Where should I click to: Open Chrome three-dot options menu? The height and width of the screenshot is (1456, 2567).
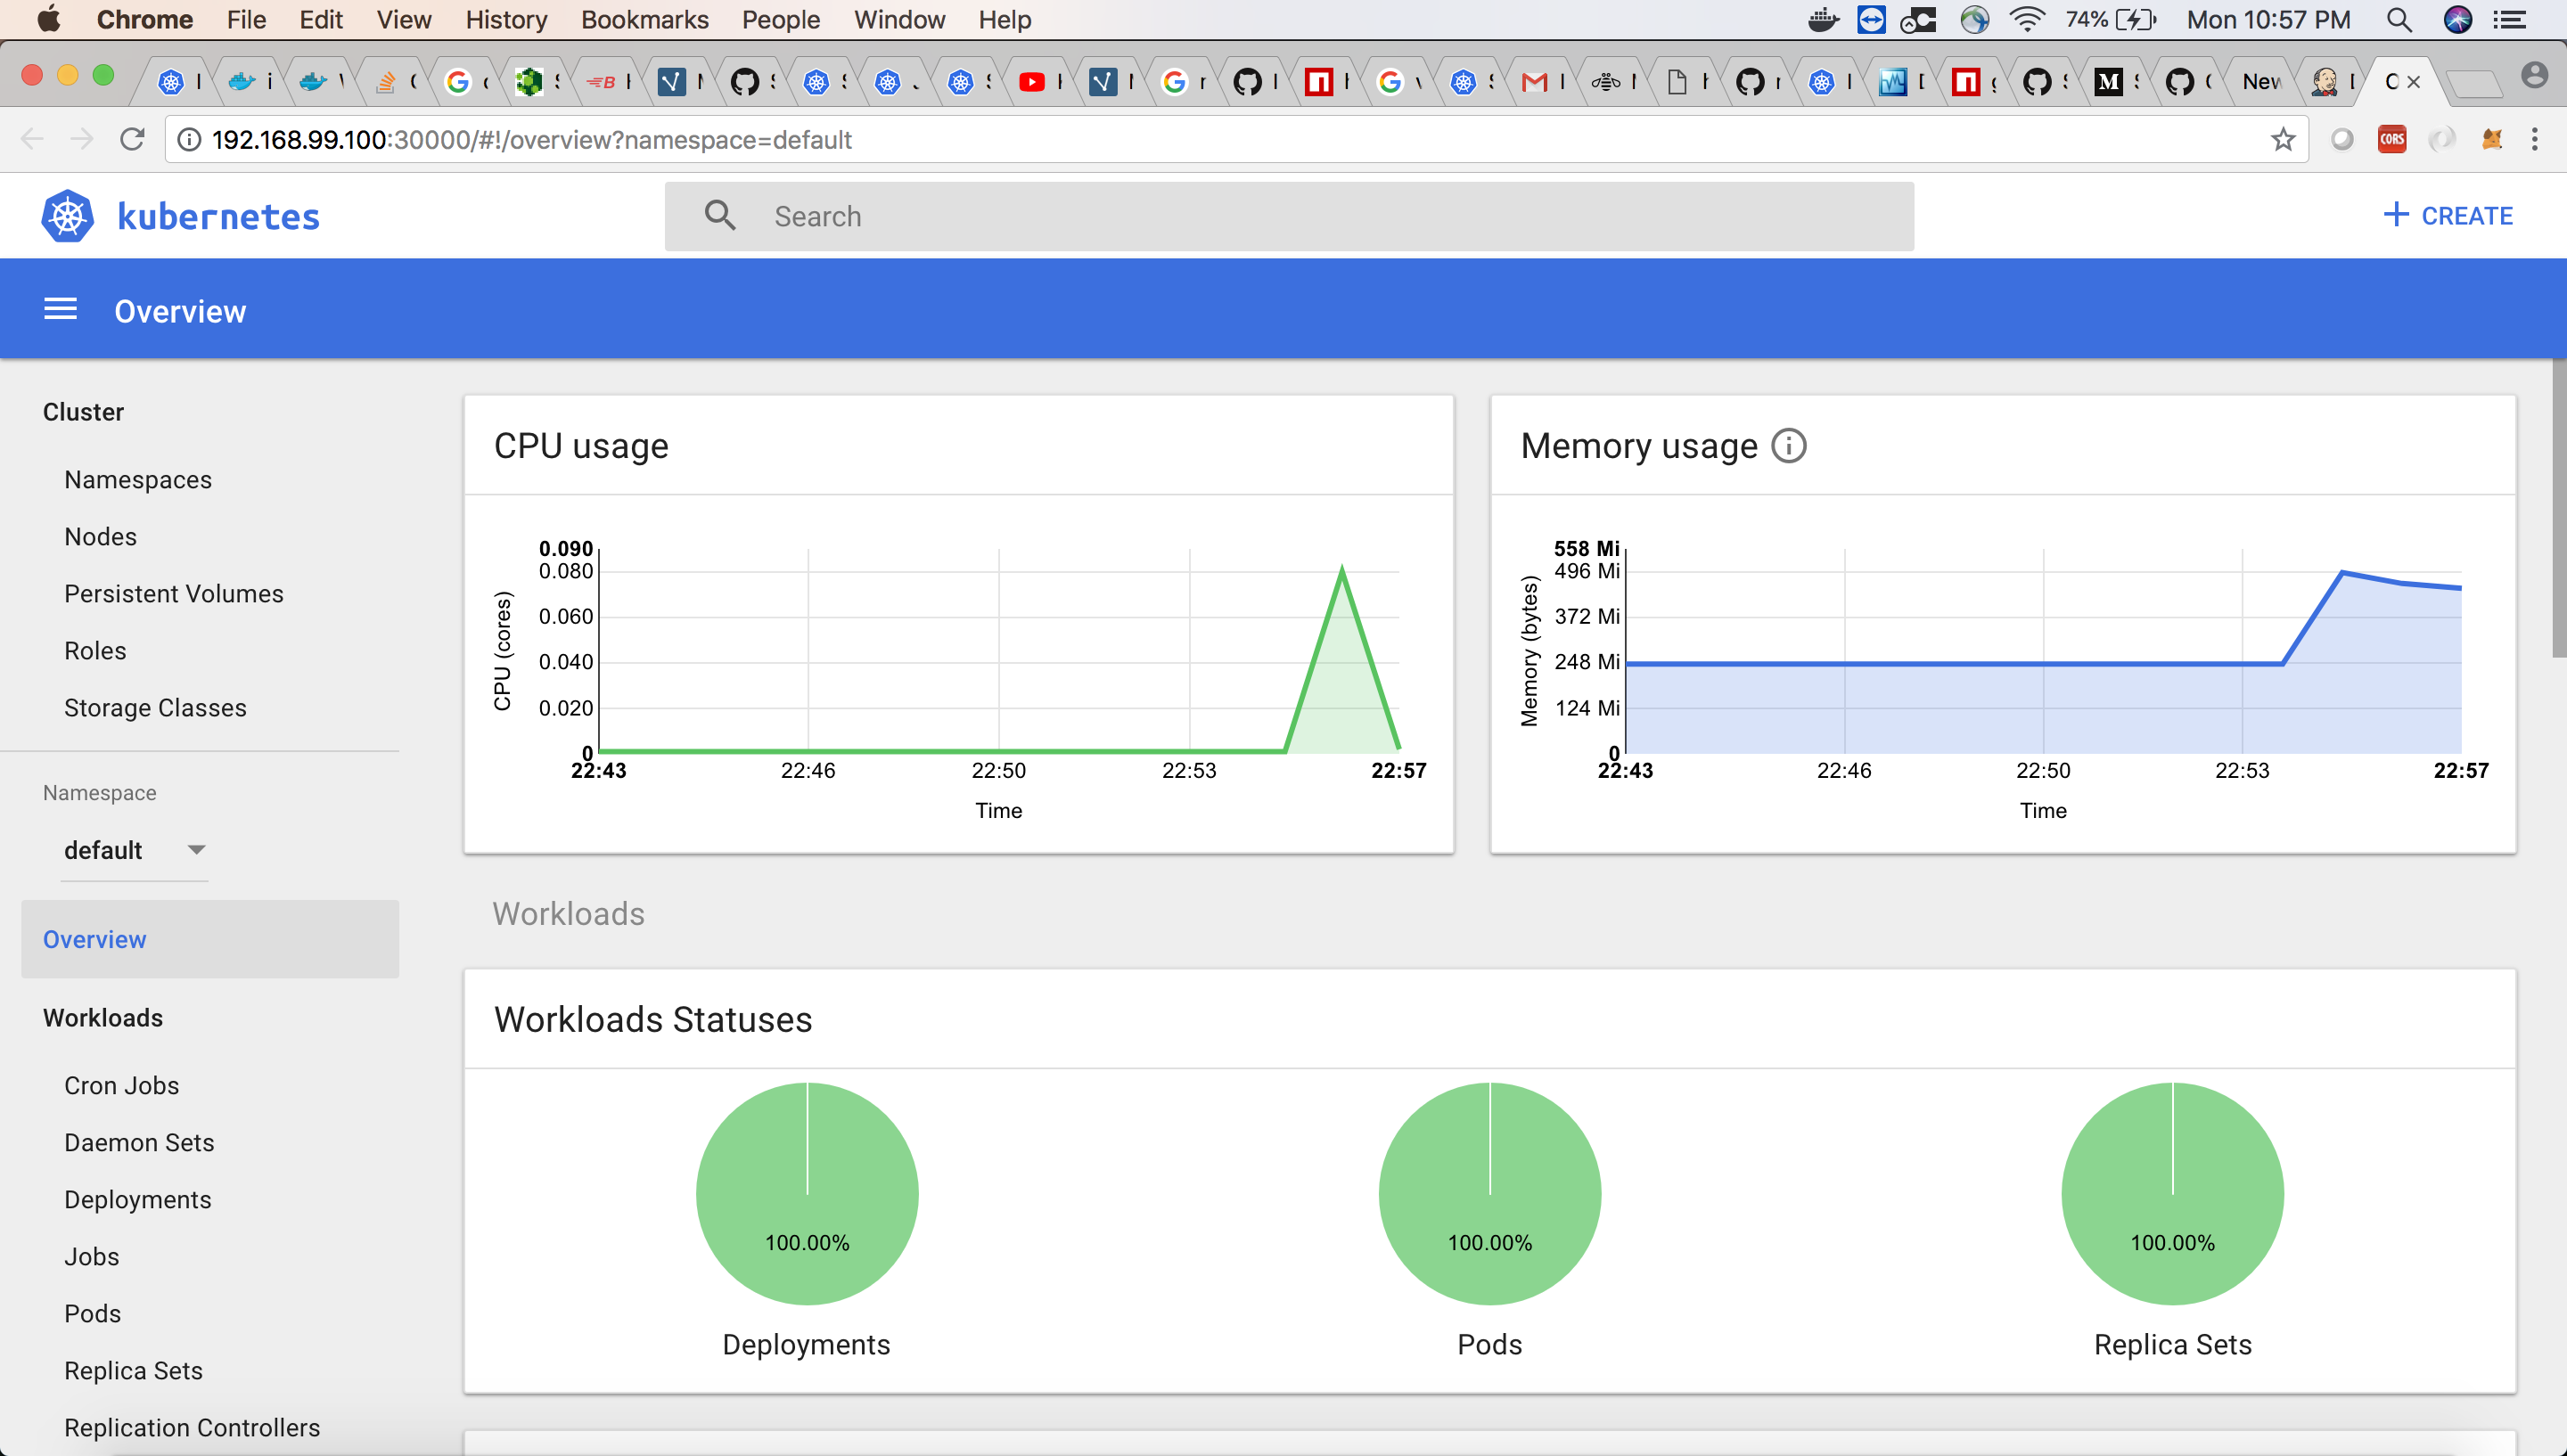point(2534,140)
